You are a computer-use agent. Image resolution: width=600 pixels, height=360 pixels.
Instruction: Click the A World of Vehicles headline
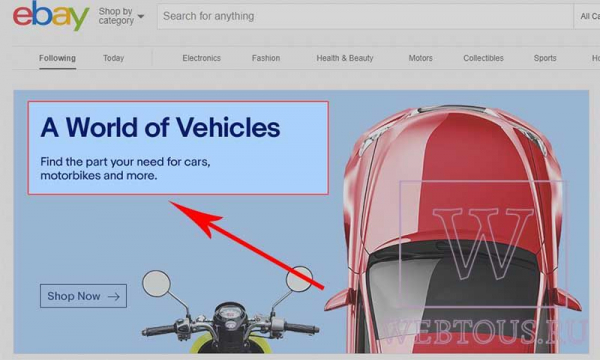(x=160, y=127)
